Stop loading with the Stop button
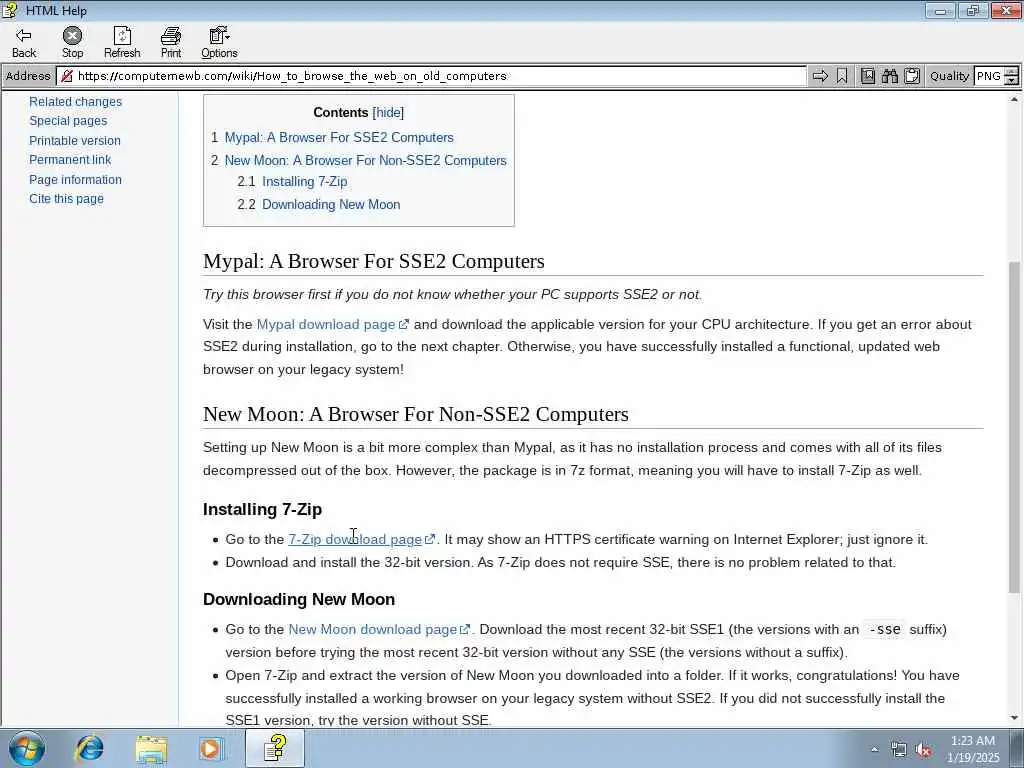 point(72,42)
